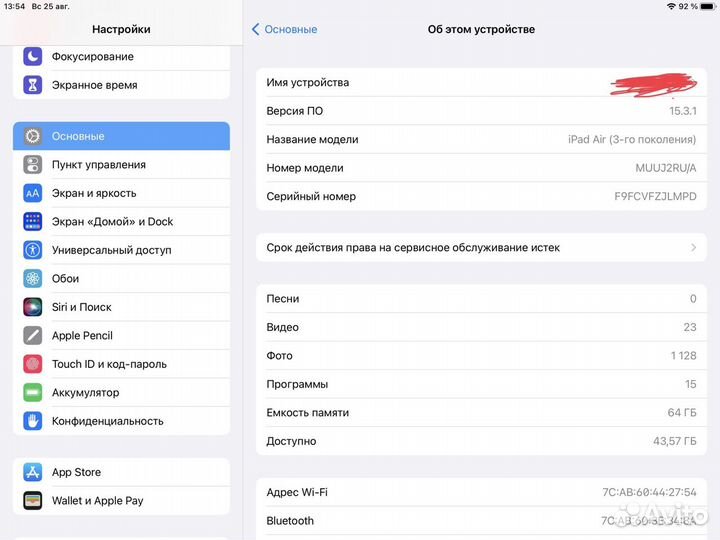The image size is (720, 540).
Task: Go back using the Основные chevron
Action: 256,29
